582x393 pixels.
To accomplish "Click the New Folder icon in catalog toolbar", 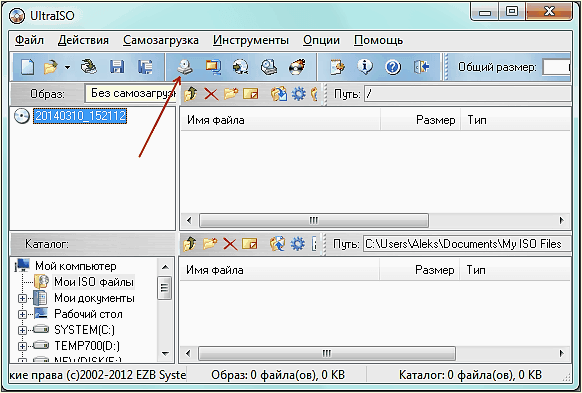I will 210,244.
